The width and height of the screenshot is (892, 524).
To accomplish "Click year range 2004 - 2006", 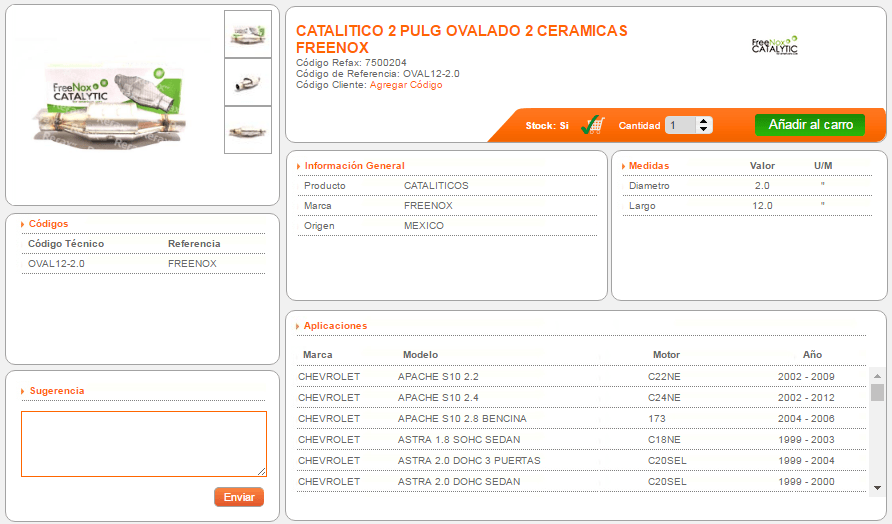I will pos(806,419).
